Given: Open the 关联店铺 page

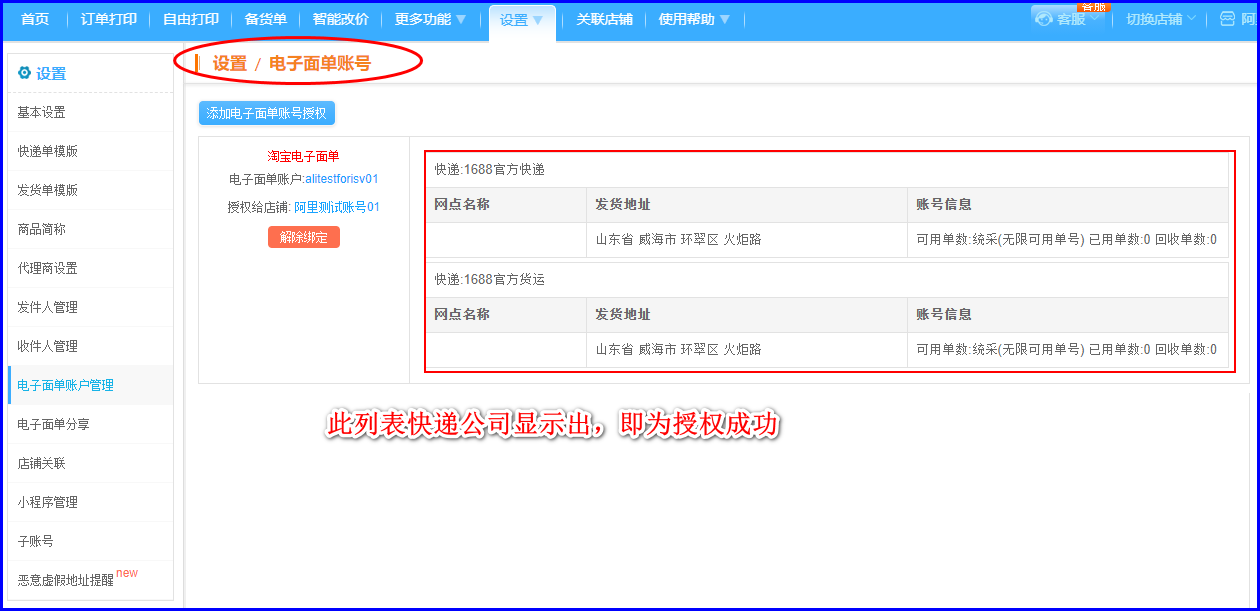Looking at the screenshot, I should tap(604, 19).
